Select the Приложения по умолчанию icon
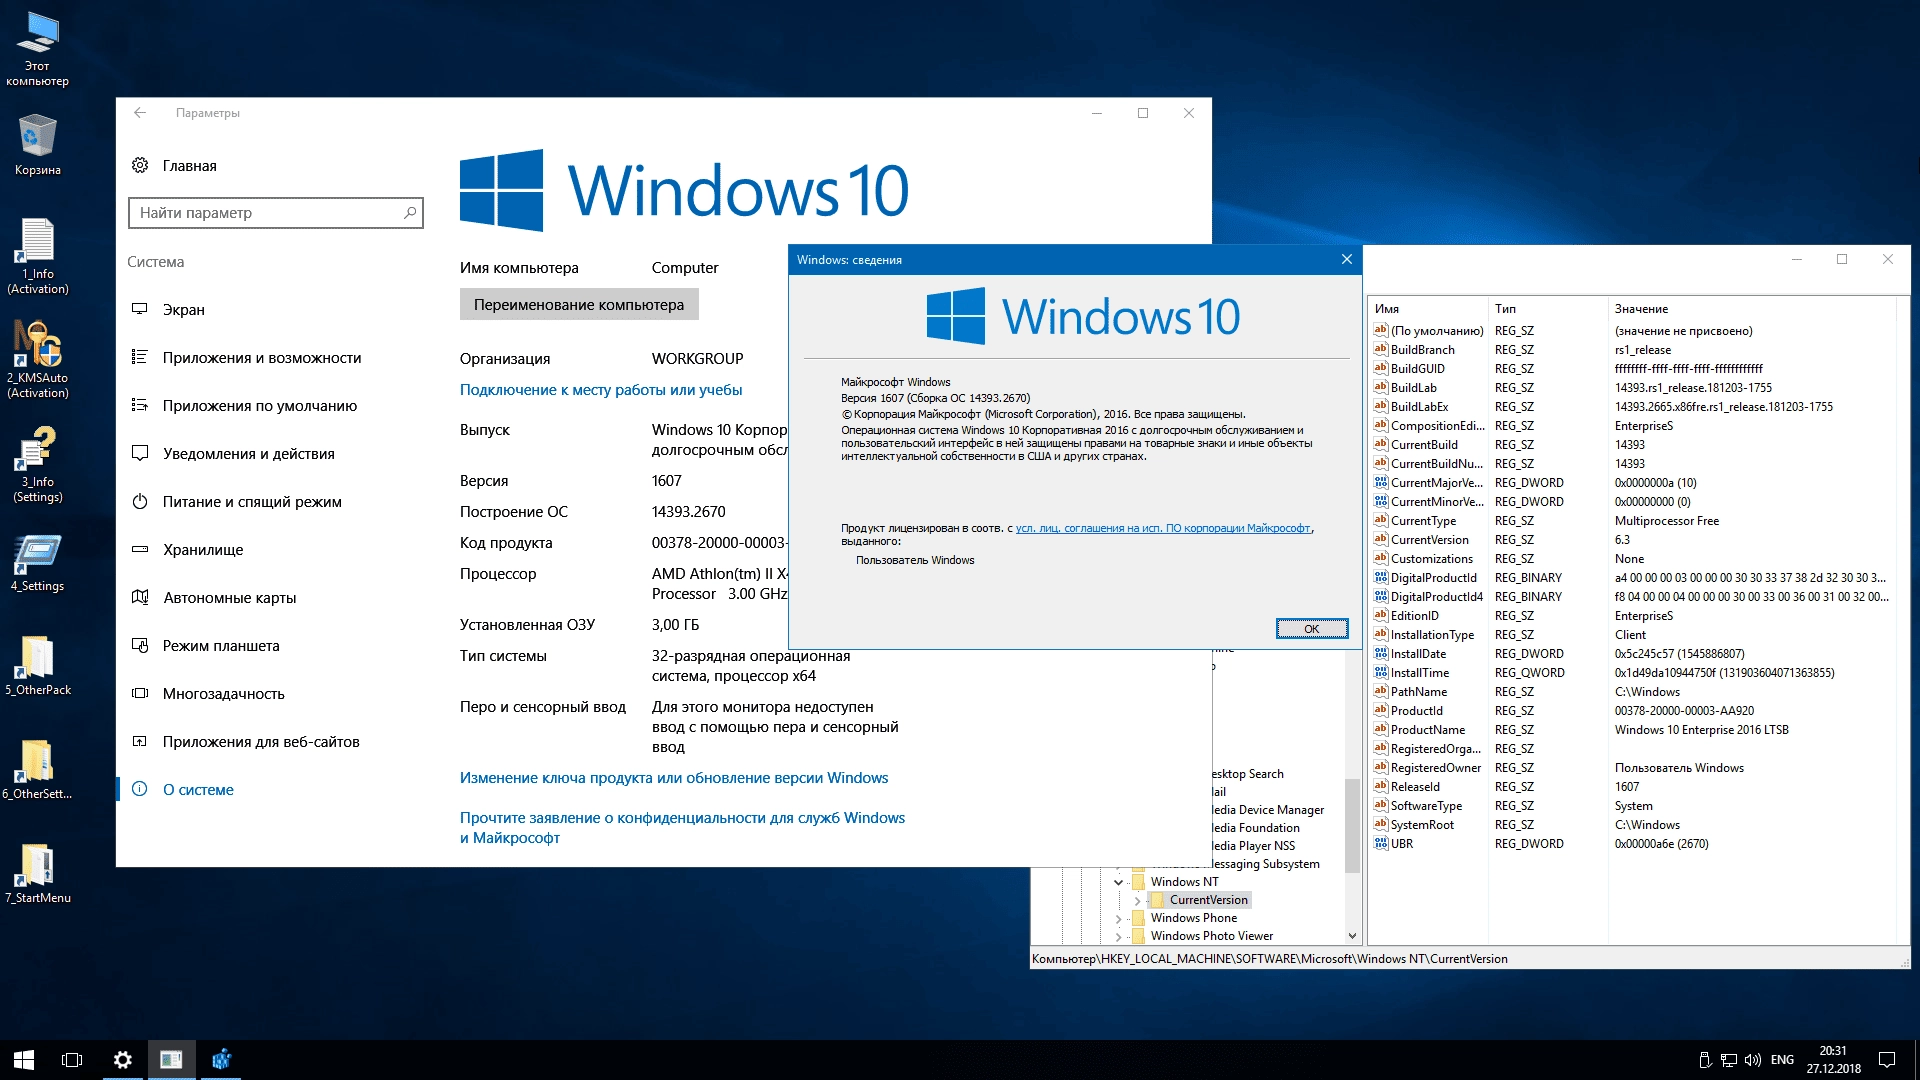 (x=140, y=405)
